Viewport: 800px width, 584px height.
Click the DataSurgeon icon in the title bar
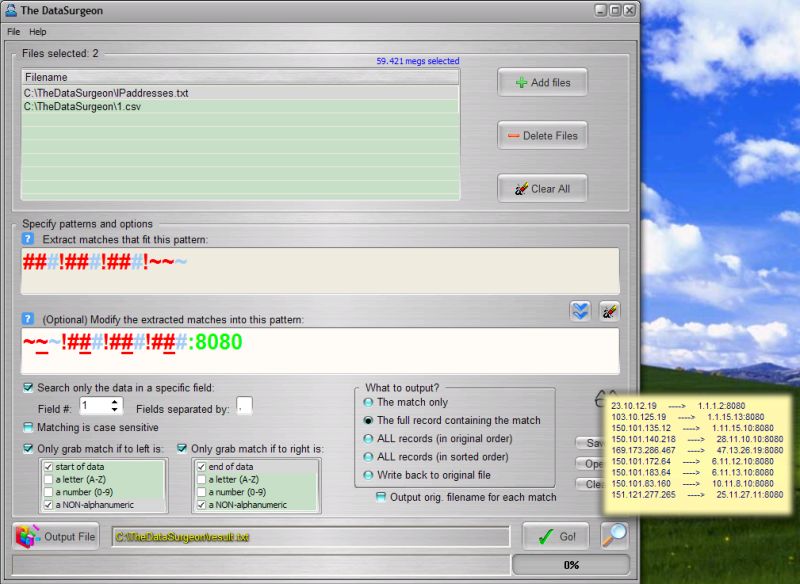click(x=11, y=10)
